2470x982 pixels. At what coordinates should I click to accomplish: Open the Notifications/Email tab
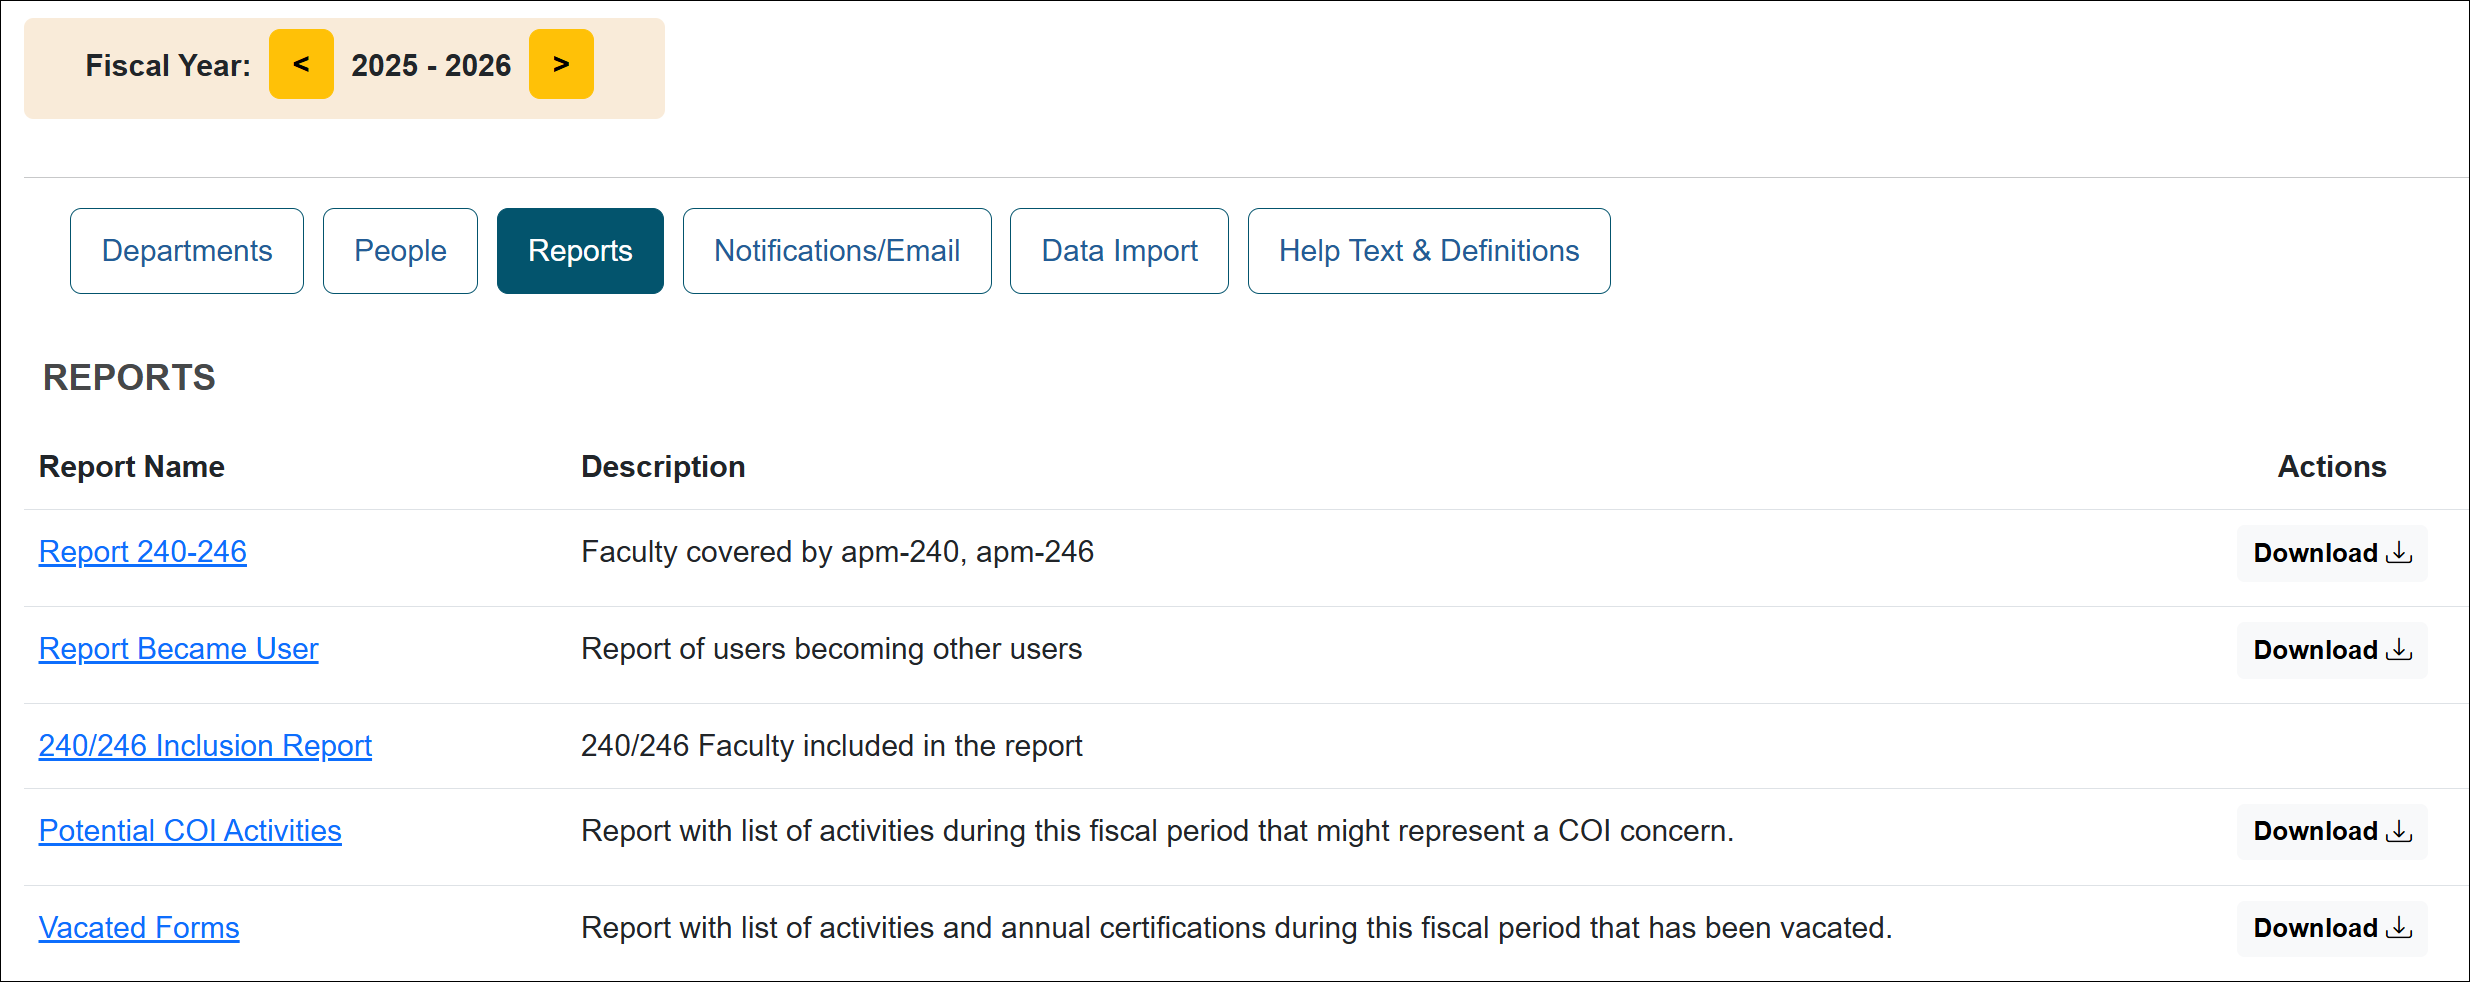click(x=837, y=250)
